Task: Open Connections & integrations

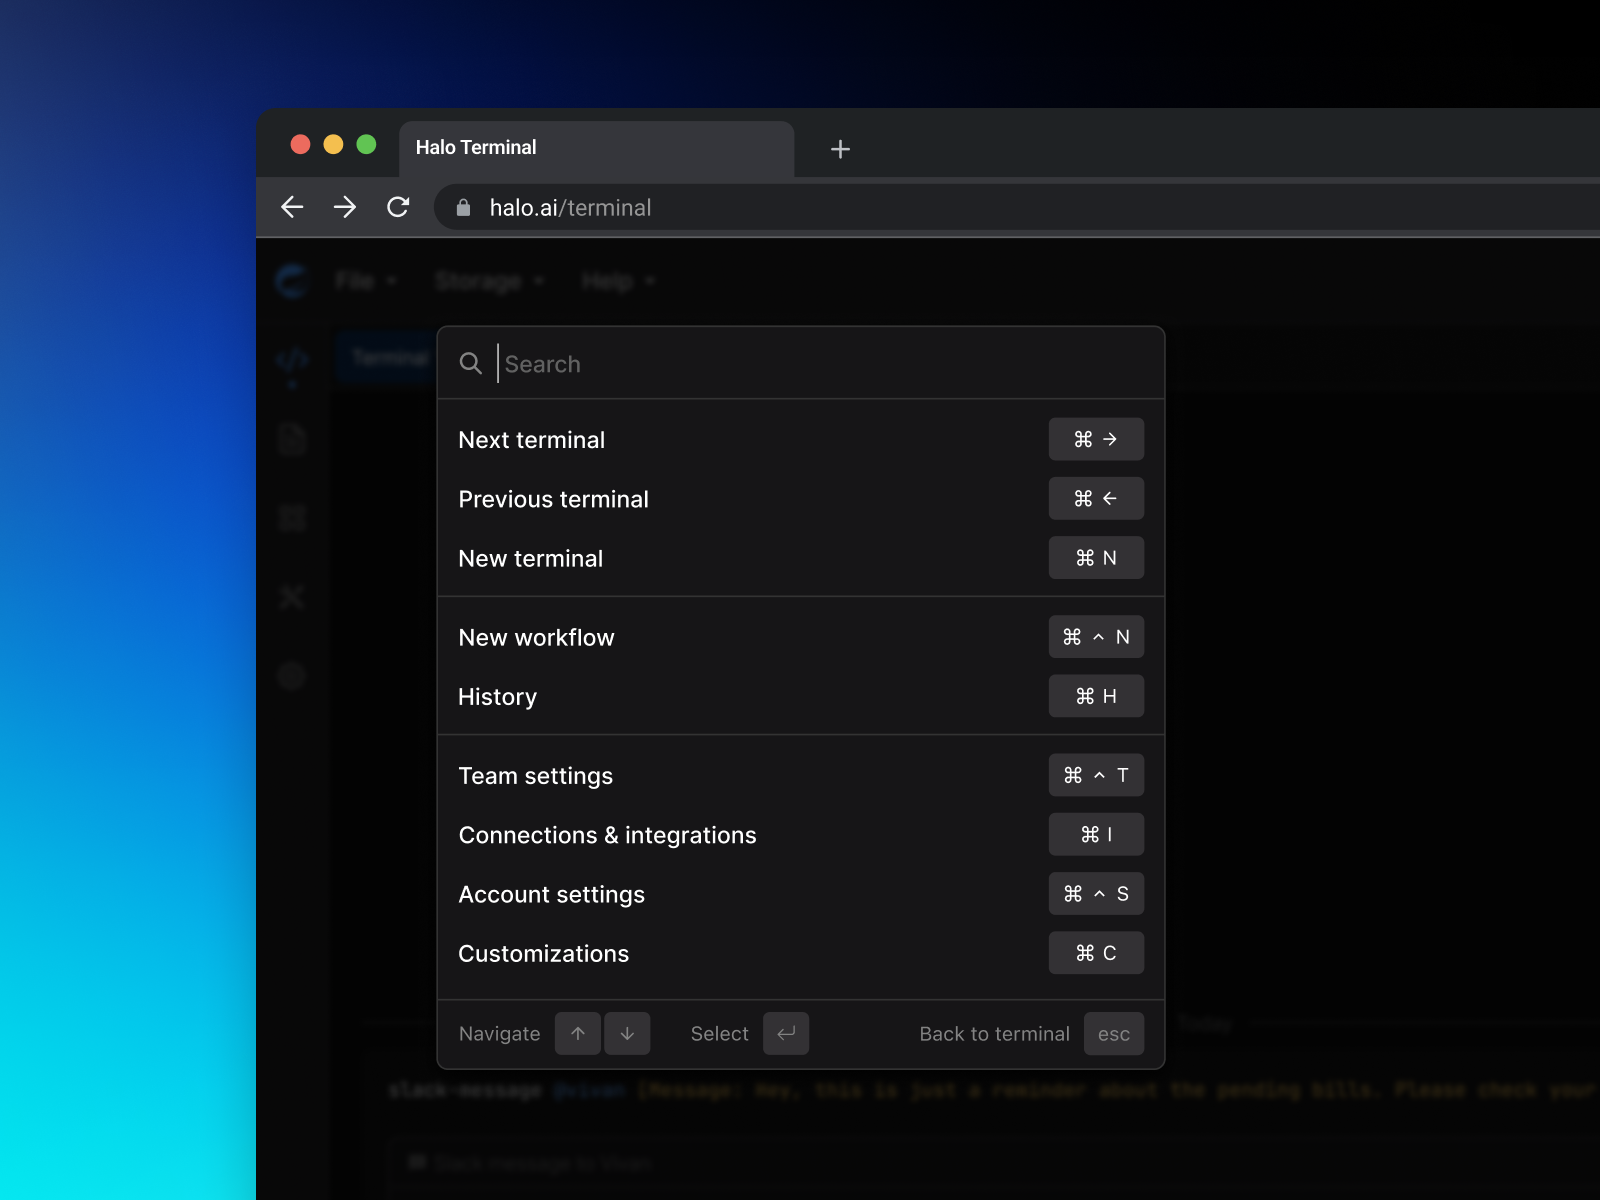Action: [607, 835]
